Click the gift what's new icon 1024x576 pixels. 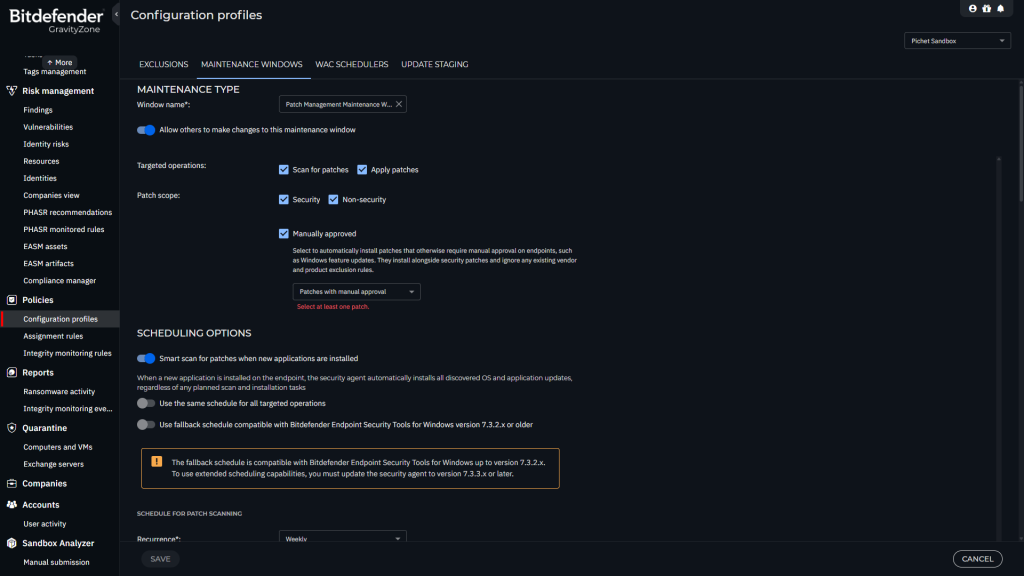click(986, 8)
